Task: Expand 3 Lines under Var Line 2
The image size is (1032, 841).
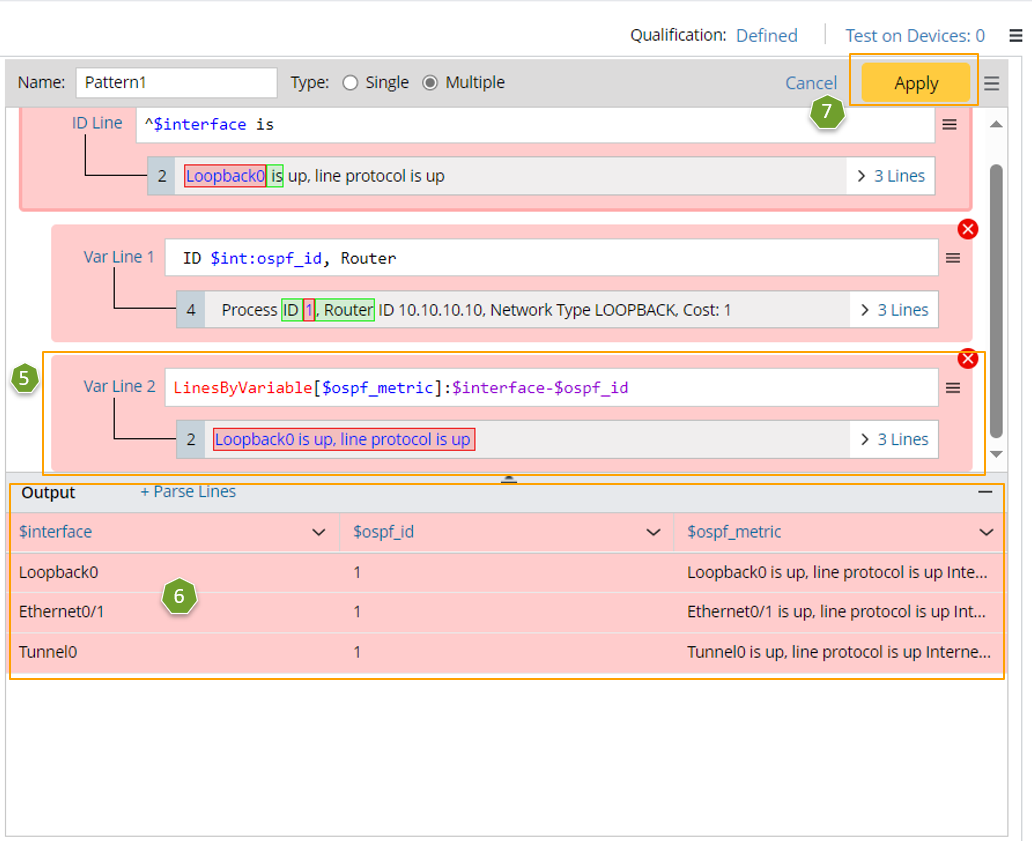Action: [x=895, y=440]
